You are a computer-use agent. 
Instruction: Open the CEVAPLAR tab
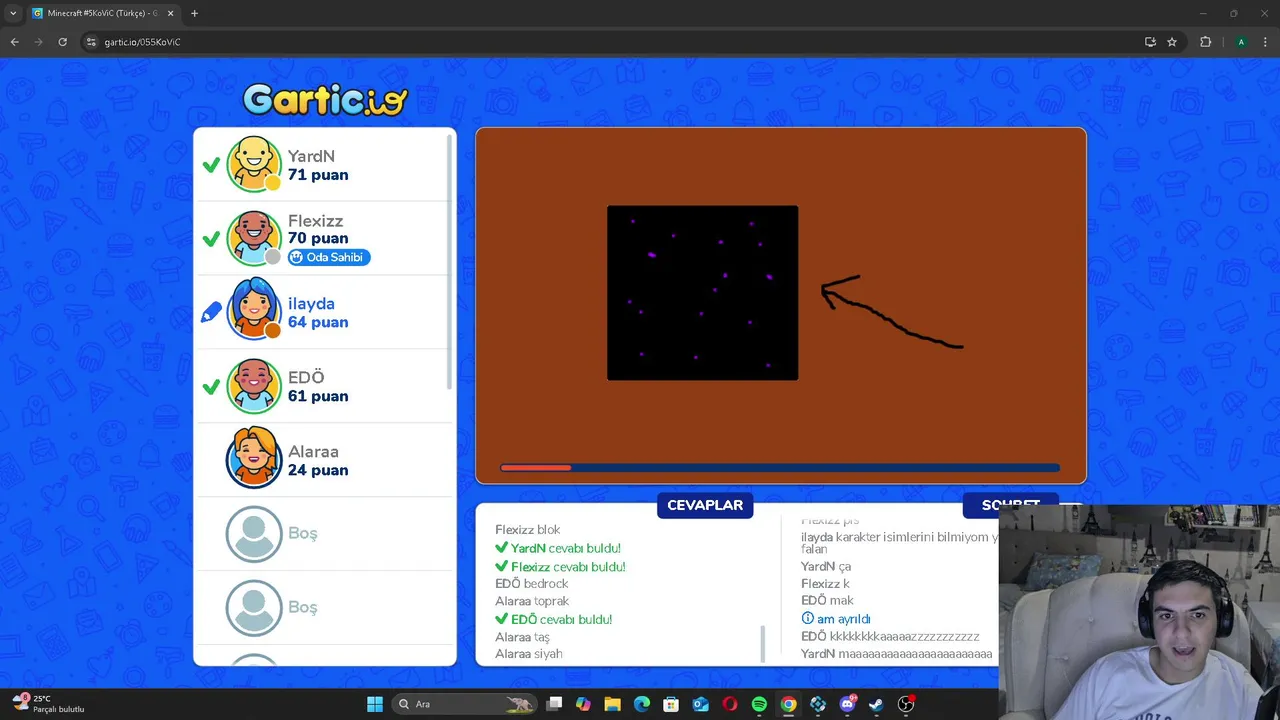pyautogui.click(x=705, y=505)
